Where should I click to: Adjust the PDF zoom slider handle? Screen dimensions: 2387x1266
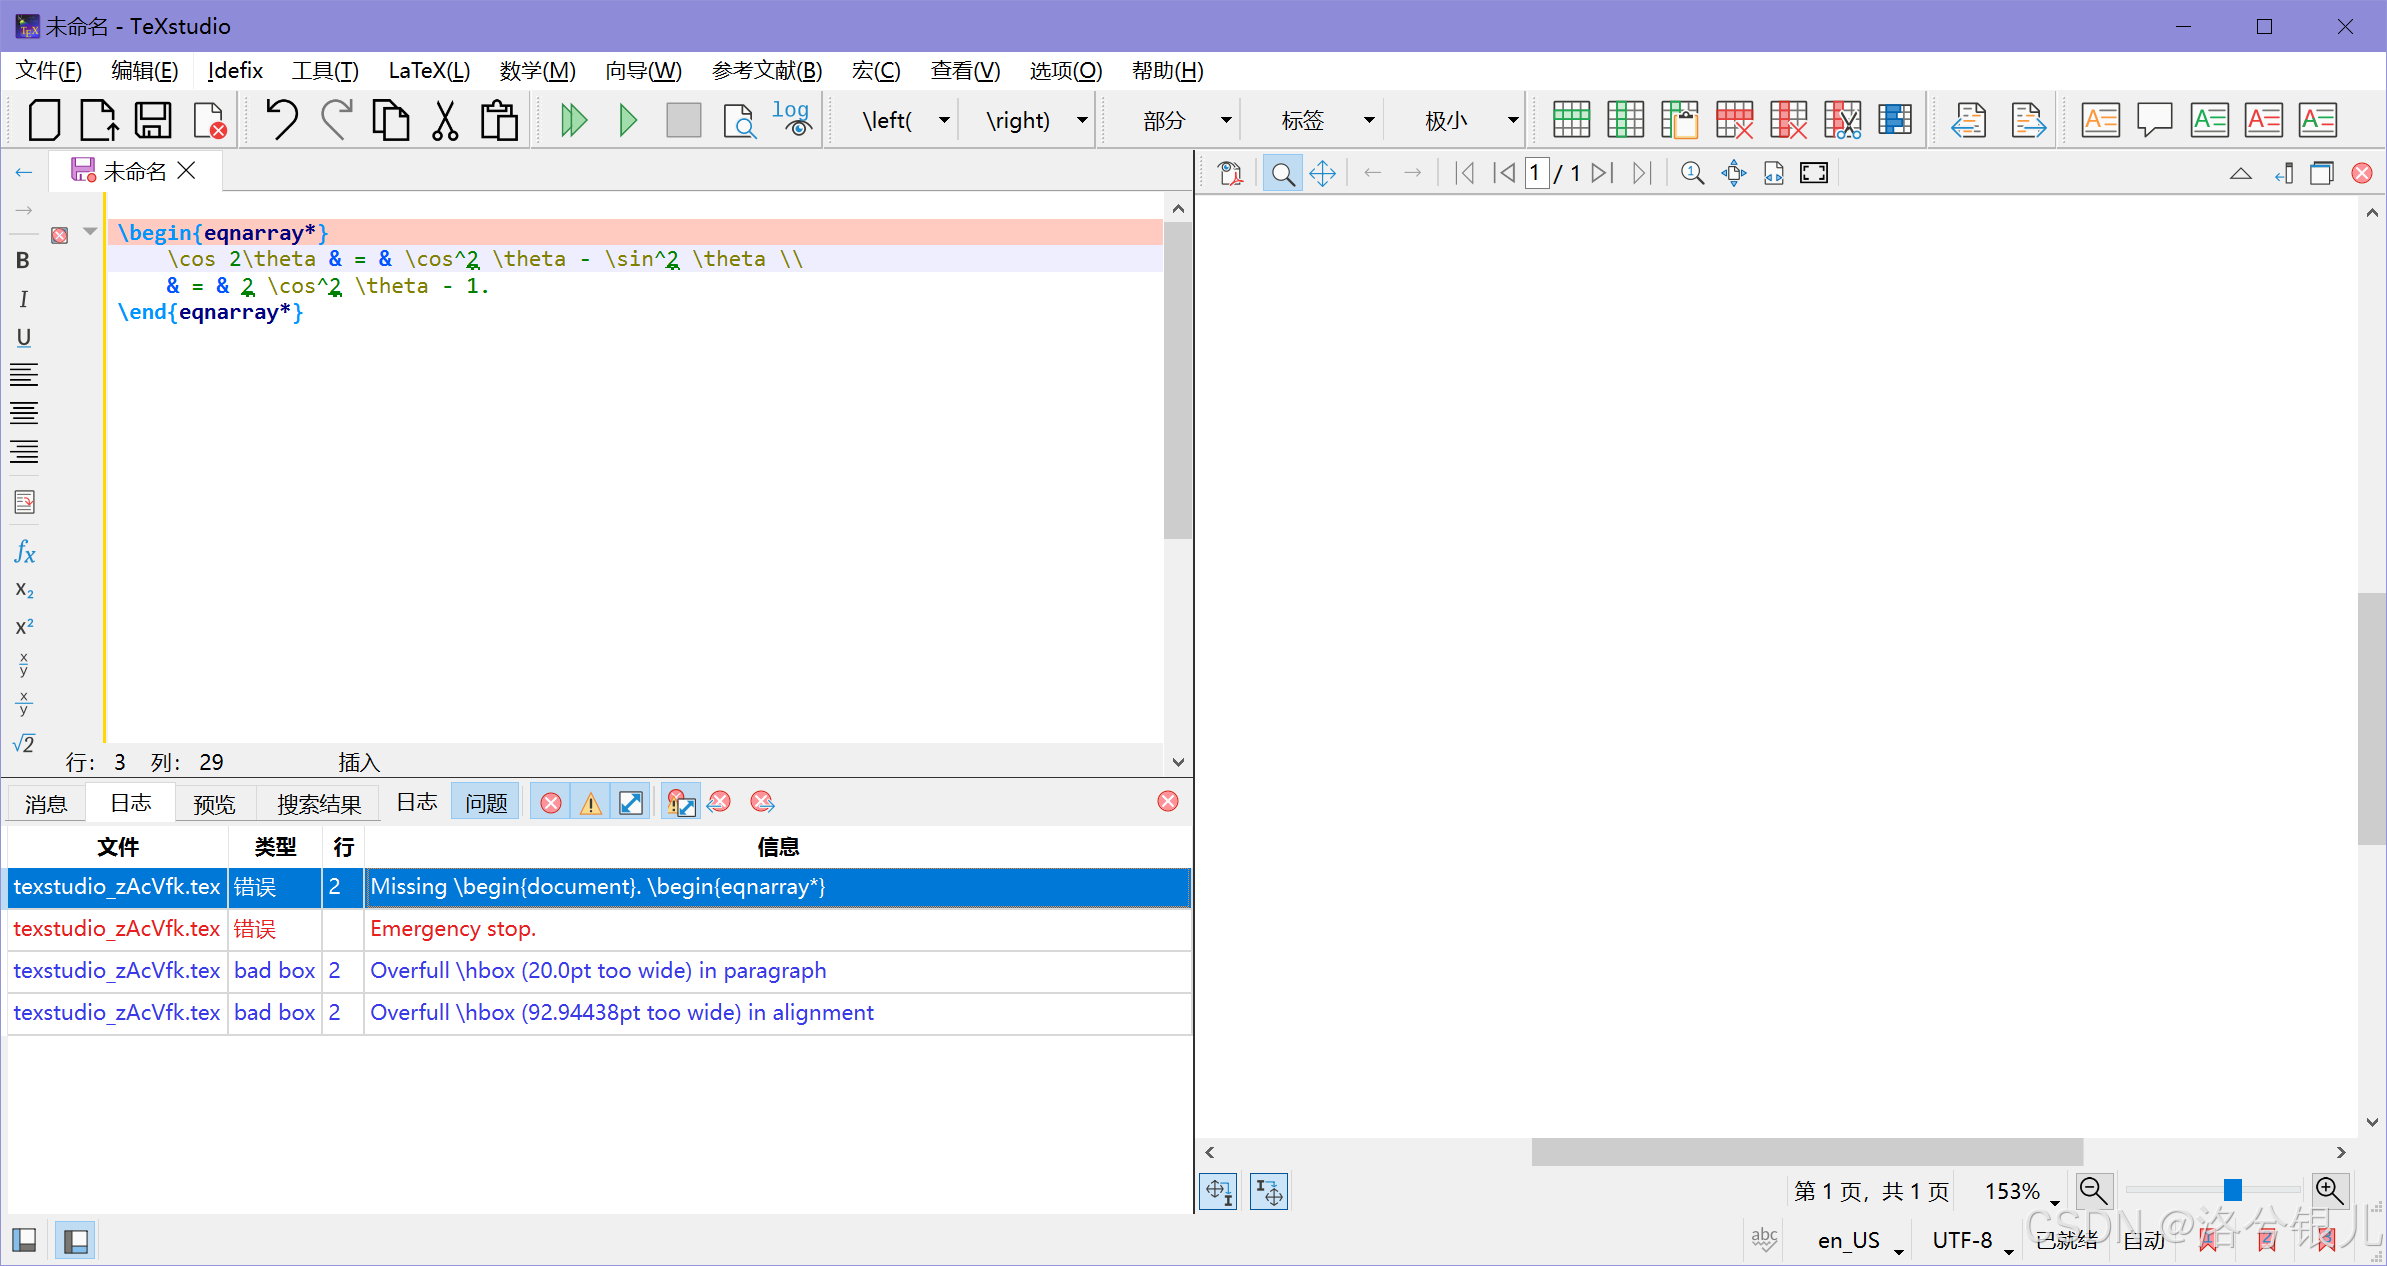(x=2232, y=1190)
